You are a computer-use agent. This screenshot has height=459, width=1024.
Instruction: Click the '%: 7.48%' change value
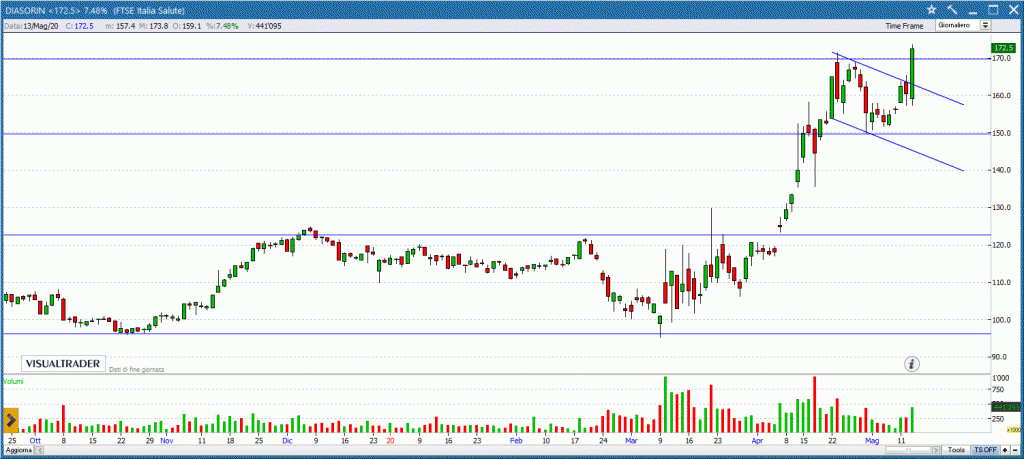click(222, 26)
